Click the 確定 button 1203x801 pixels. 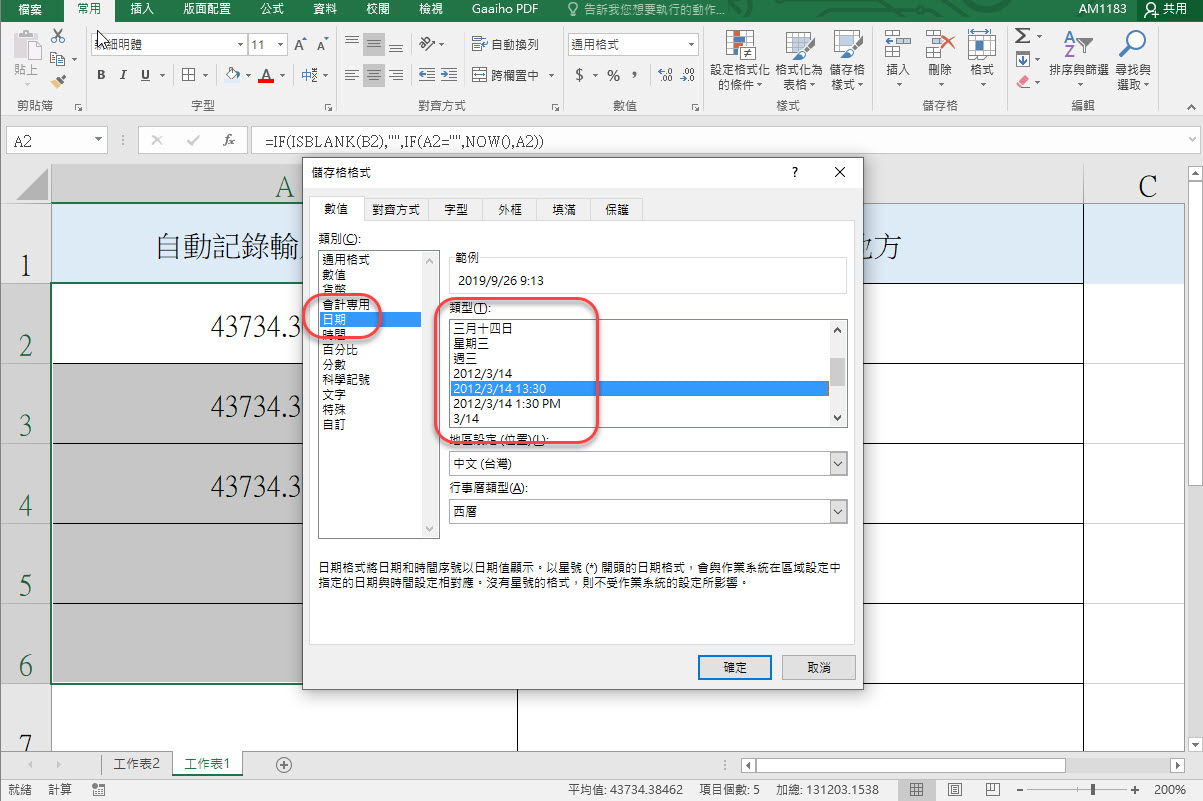[x=734, y=667]
